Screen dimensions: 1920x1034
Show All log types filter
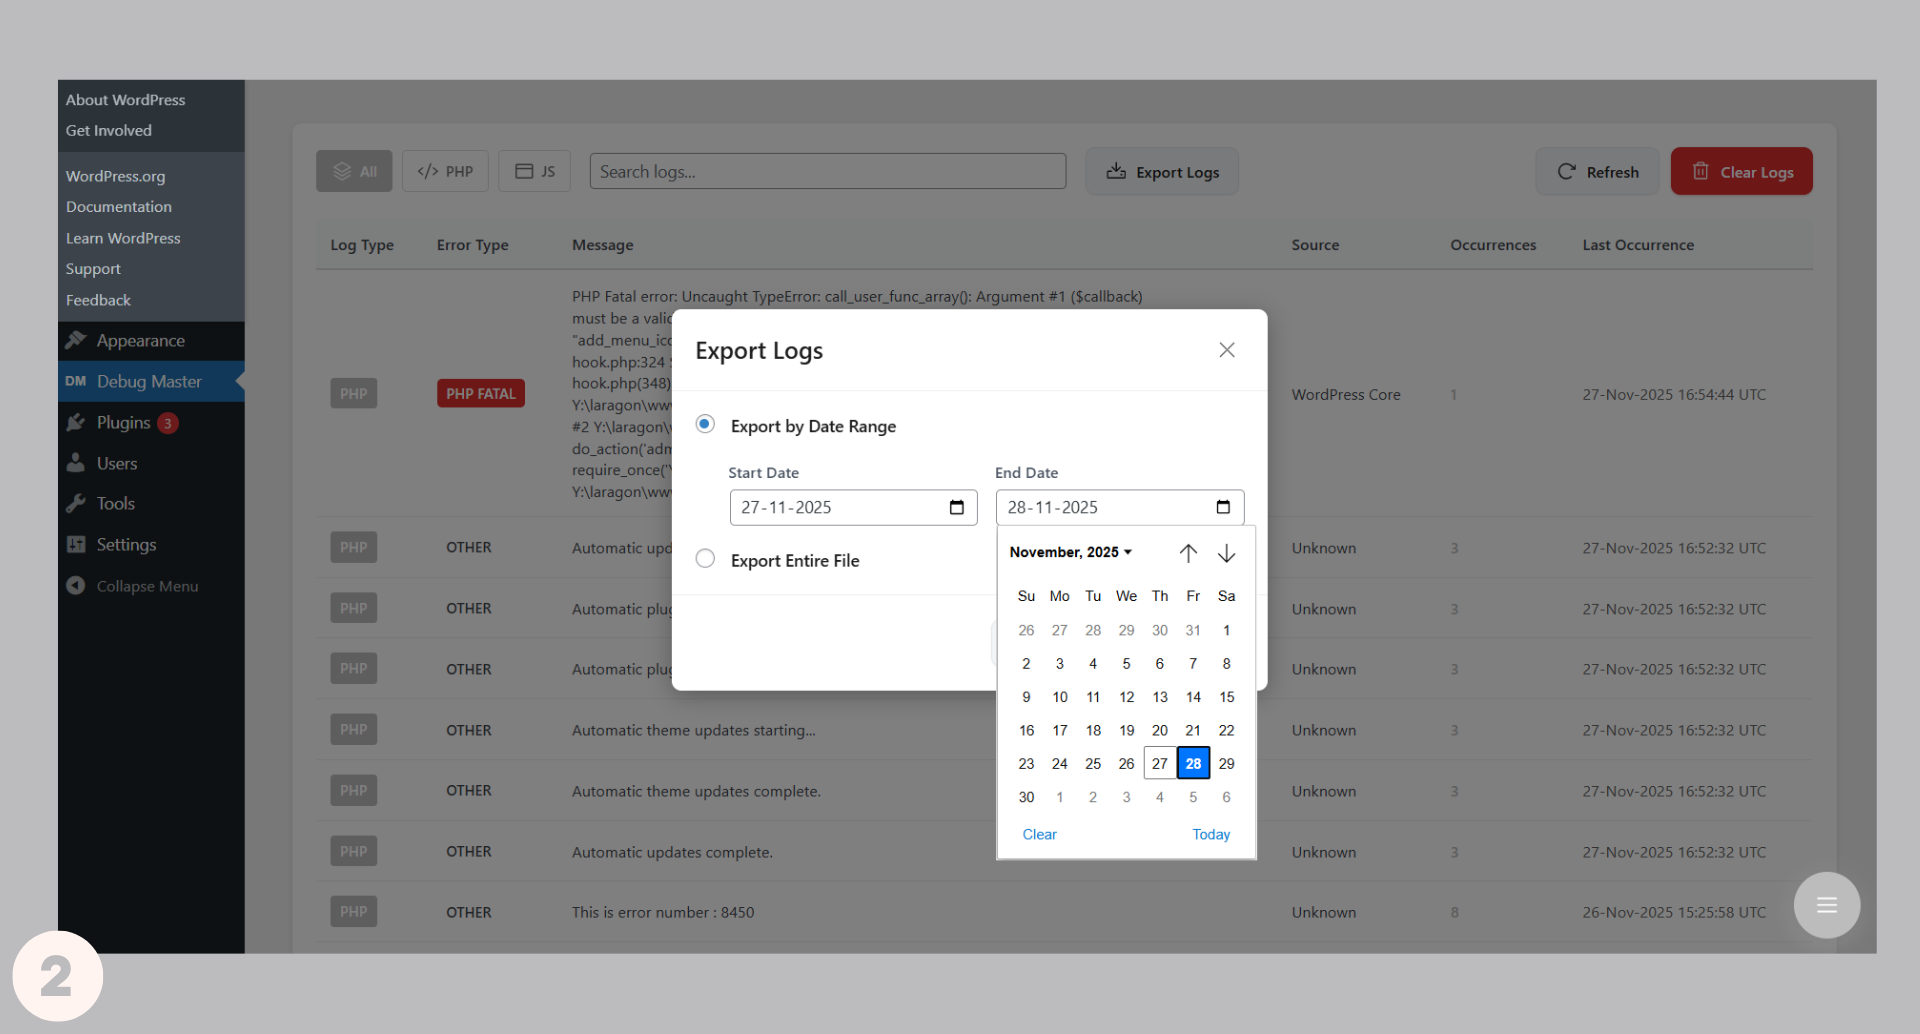click(x=355, y=171)
